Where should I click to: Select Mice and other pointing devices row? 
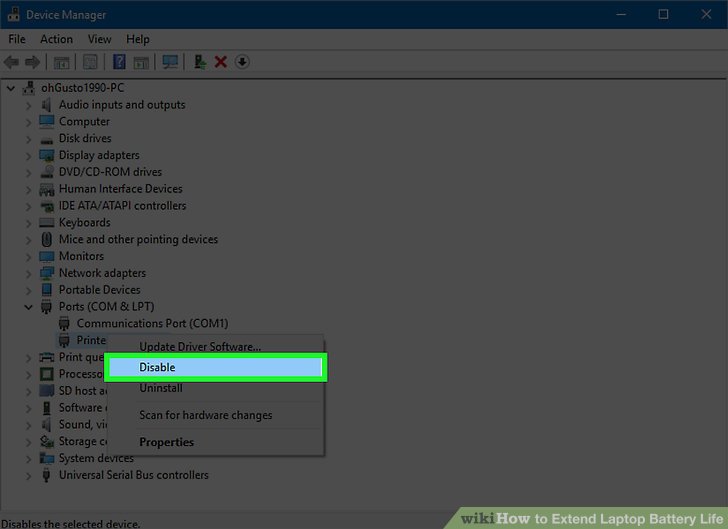point(138,239)
